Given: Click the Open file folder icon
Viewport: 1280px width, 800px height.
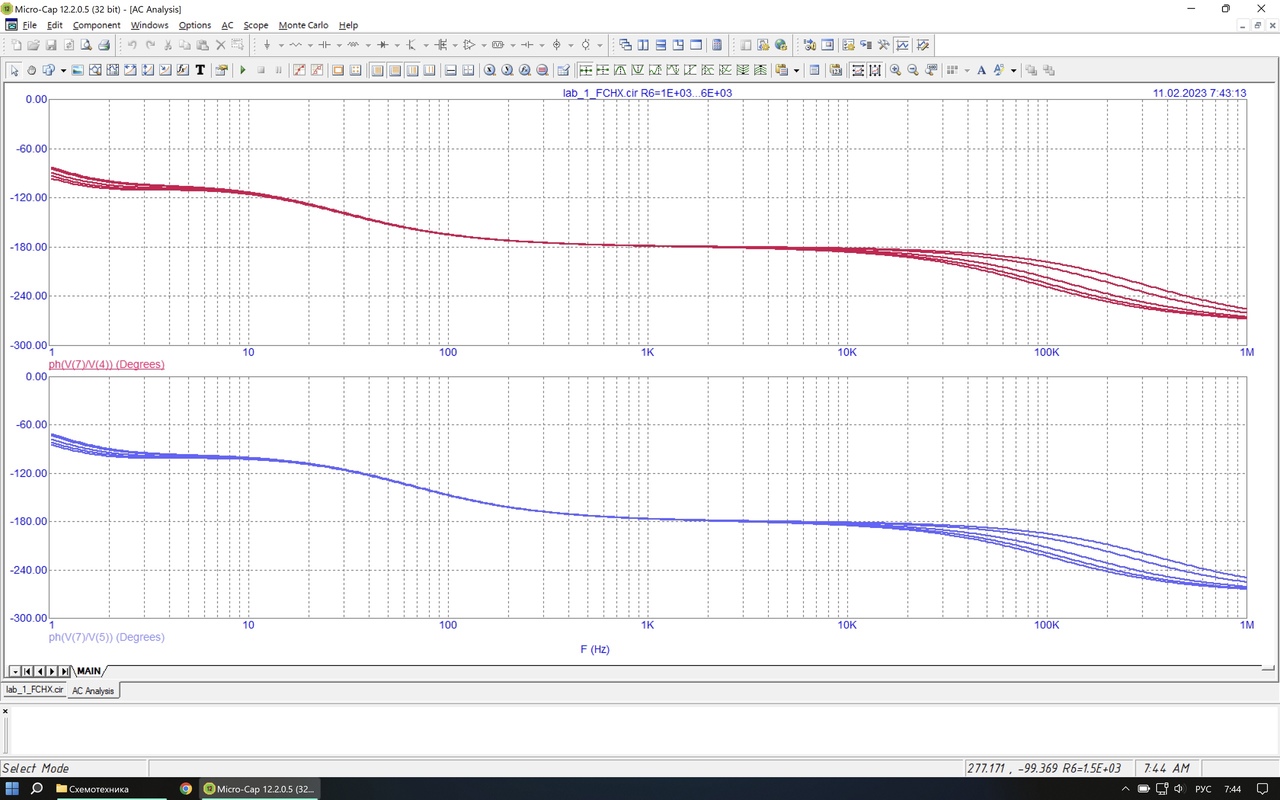Looking at the screenshot, I should pyautogui.click(x=33, y=45).
